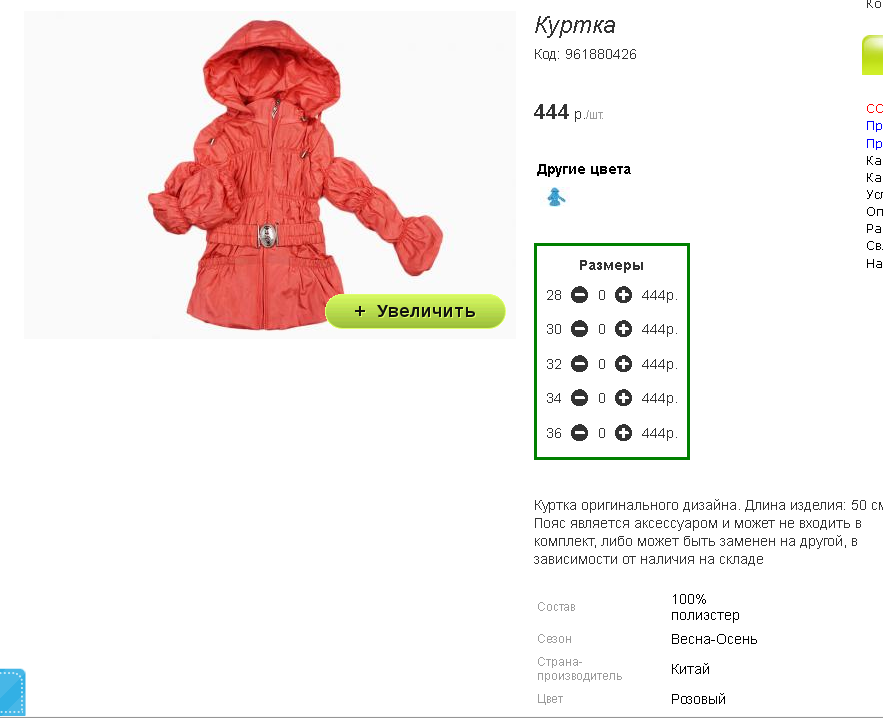This screenshot has width=883, height=718.
Task: Click the quantity value for size 28
Action: 601,295
